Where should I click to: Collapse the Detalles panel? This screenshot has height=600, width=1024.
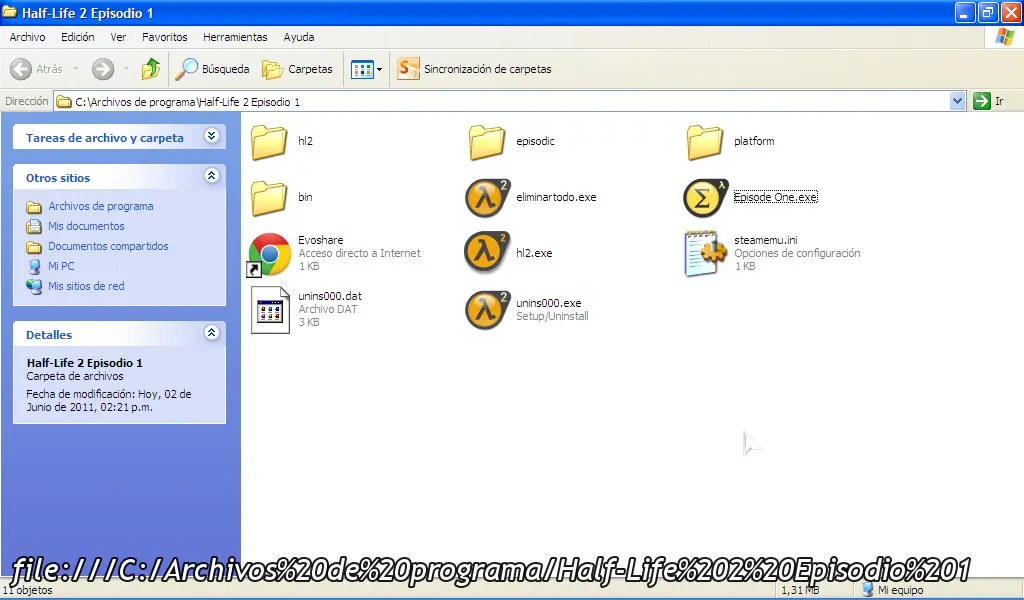pyautogui.click(x=211, y=333)
